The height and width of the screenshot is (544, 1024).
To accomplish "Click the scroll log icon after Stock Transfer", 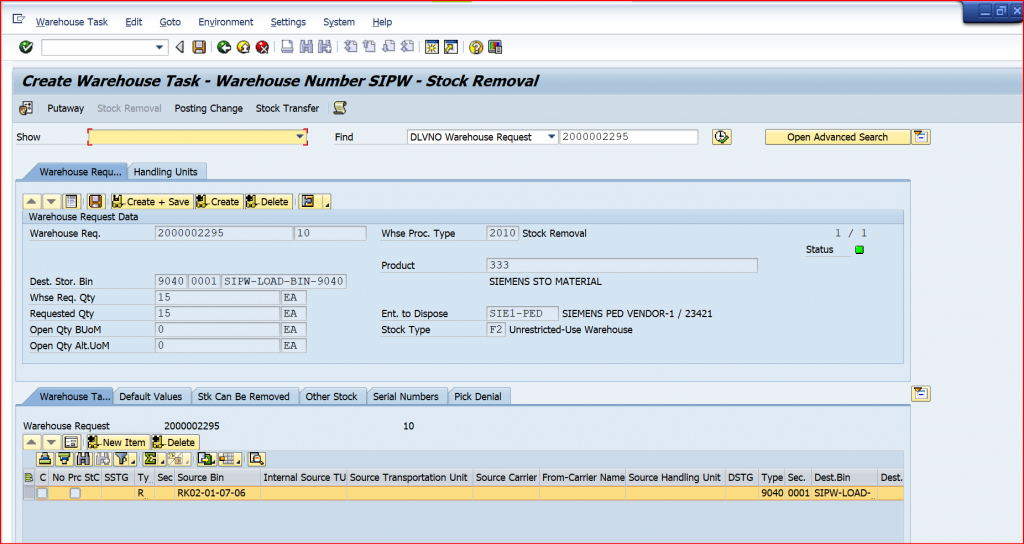I will point(340,108).
